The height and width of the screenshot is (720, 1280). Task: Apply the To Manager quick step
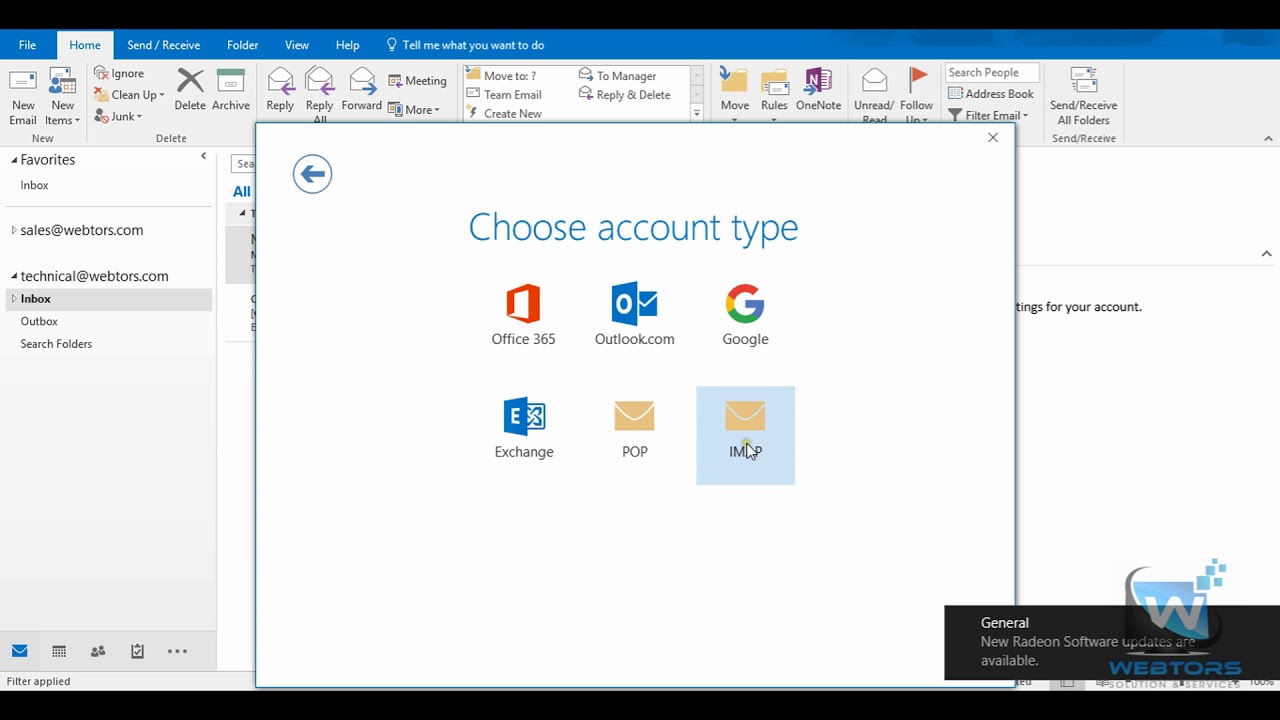[x=618, y=75]
